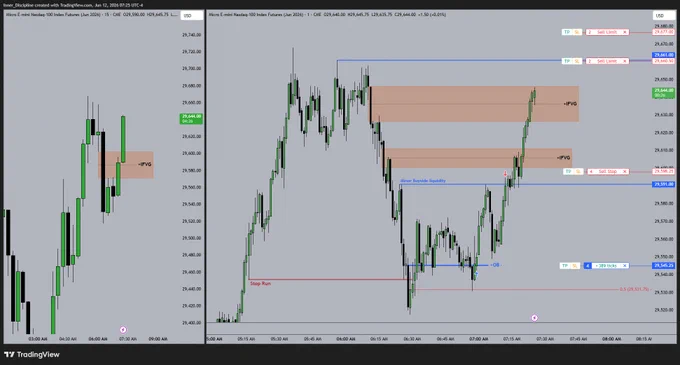Open USD currency dropdown on the 1-minute chart

664,16
